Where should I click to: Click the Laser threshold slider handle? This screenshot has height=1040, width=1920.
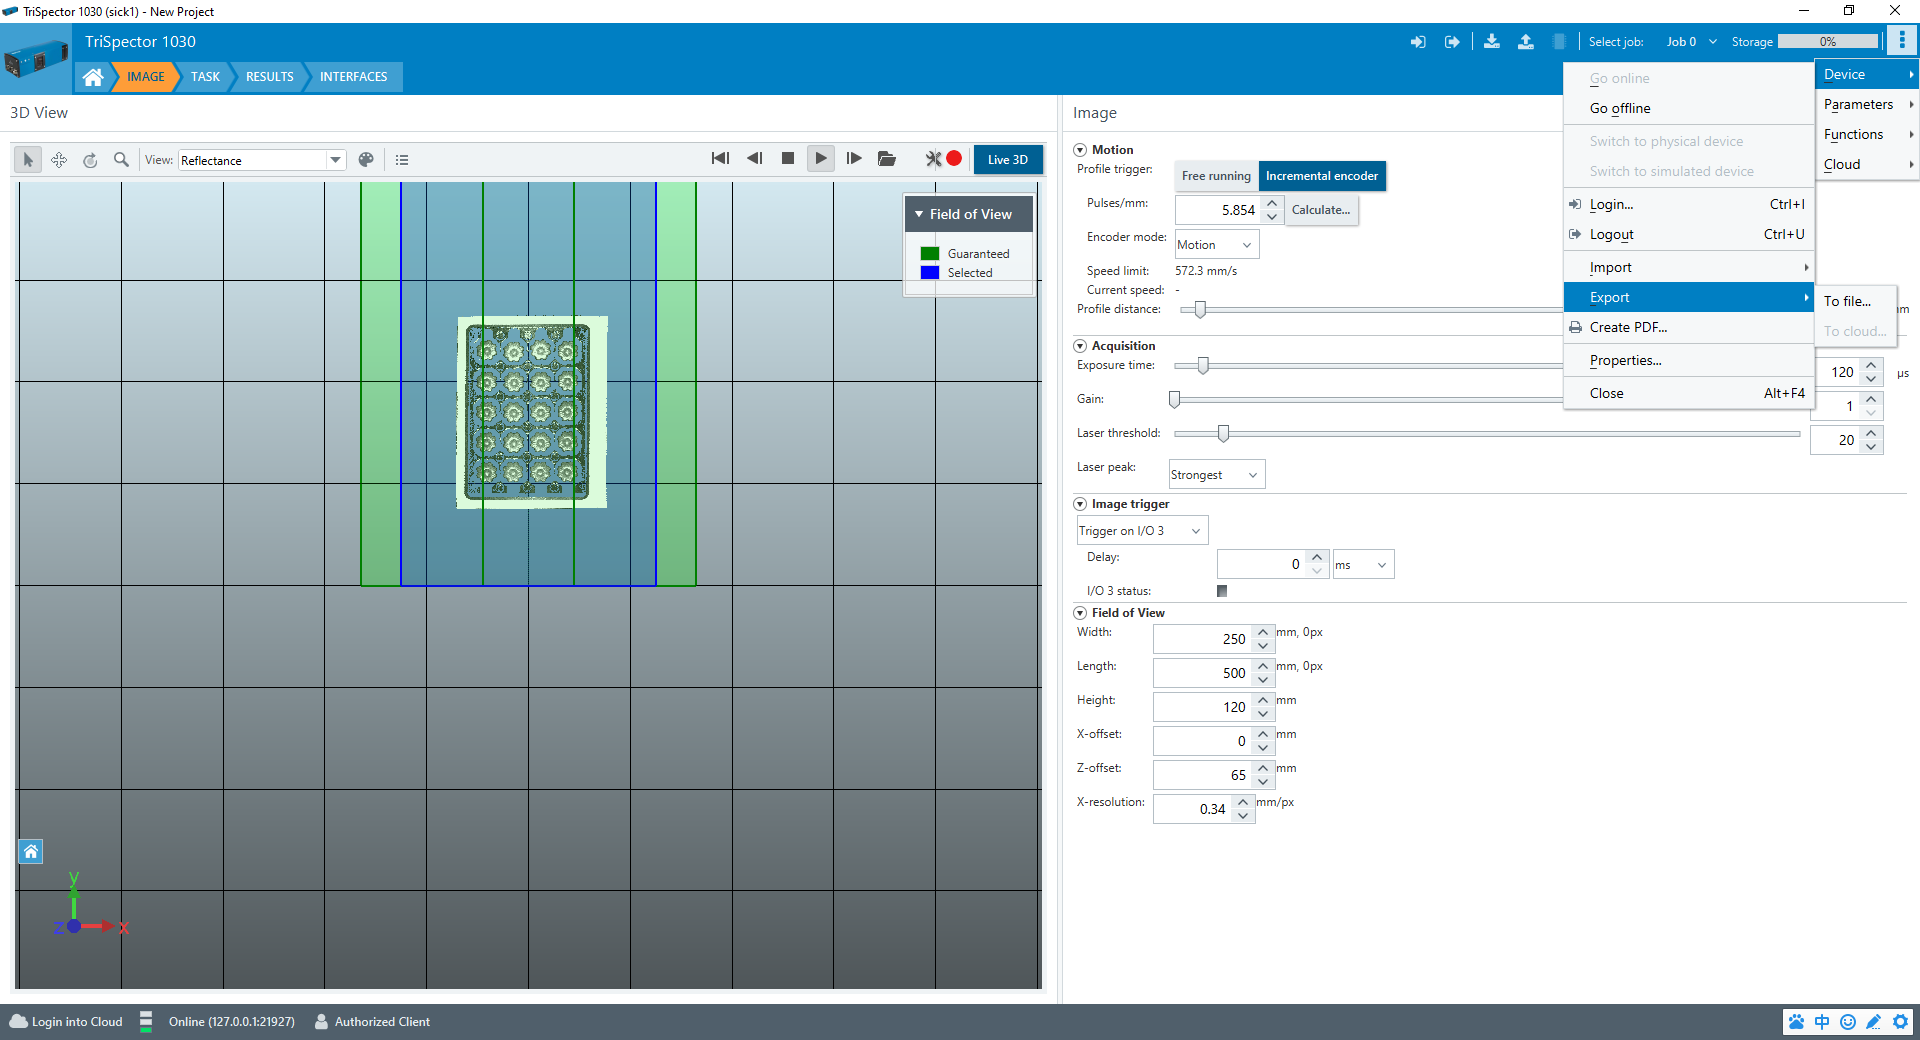(1223, 433)
